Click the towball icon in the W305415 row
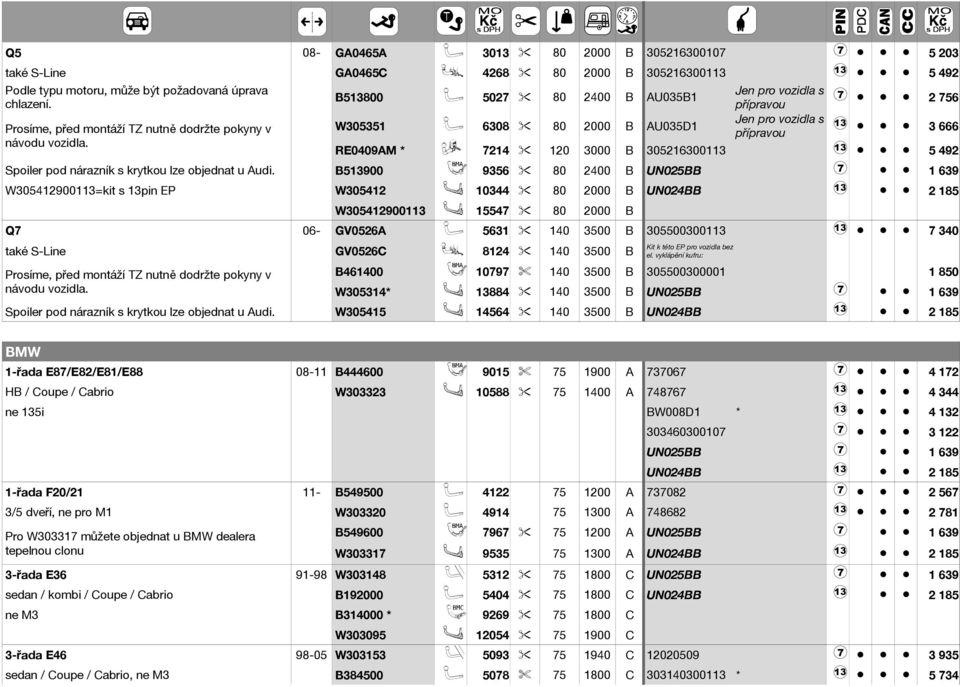 [453, 310]
